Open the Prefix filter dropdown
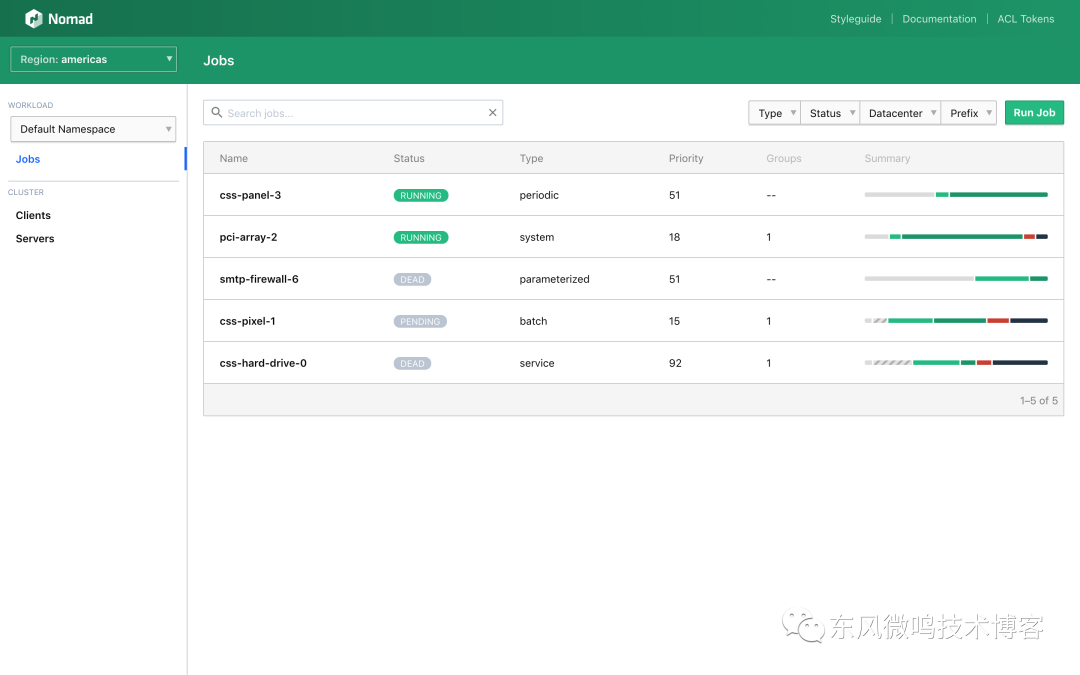1080x675 pixels. 969,113
